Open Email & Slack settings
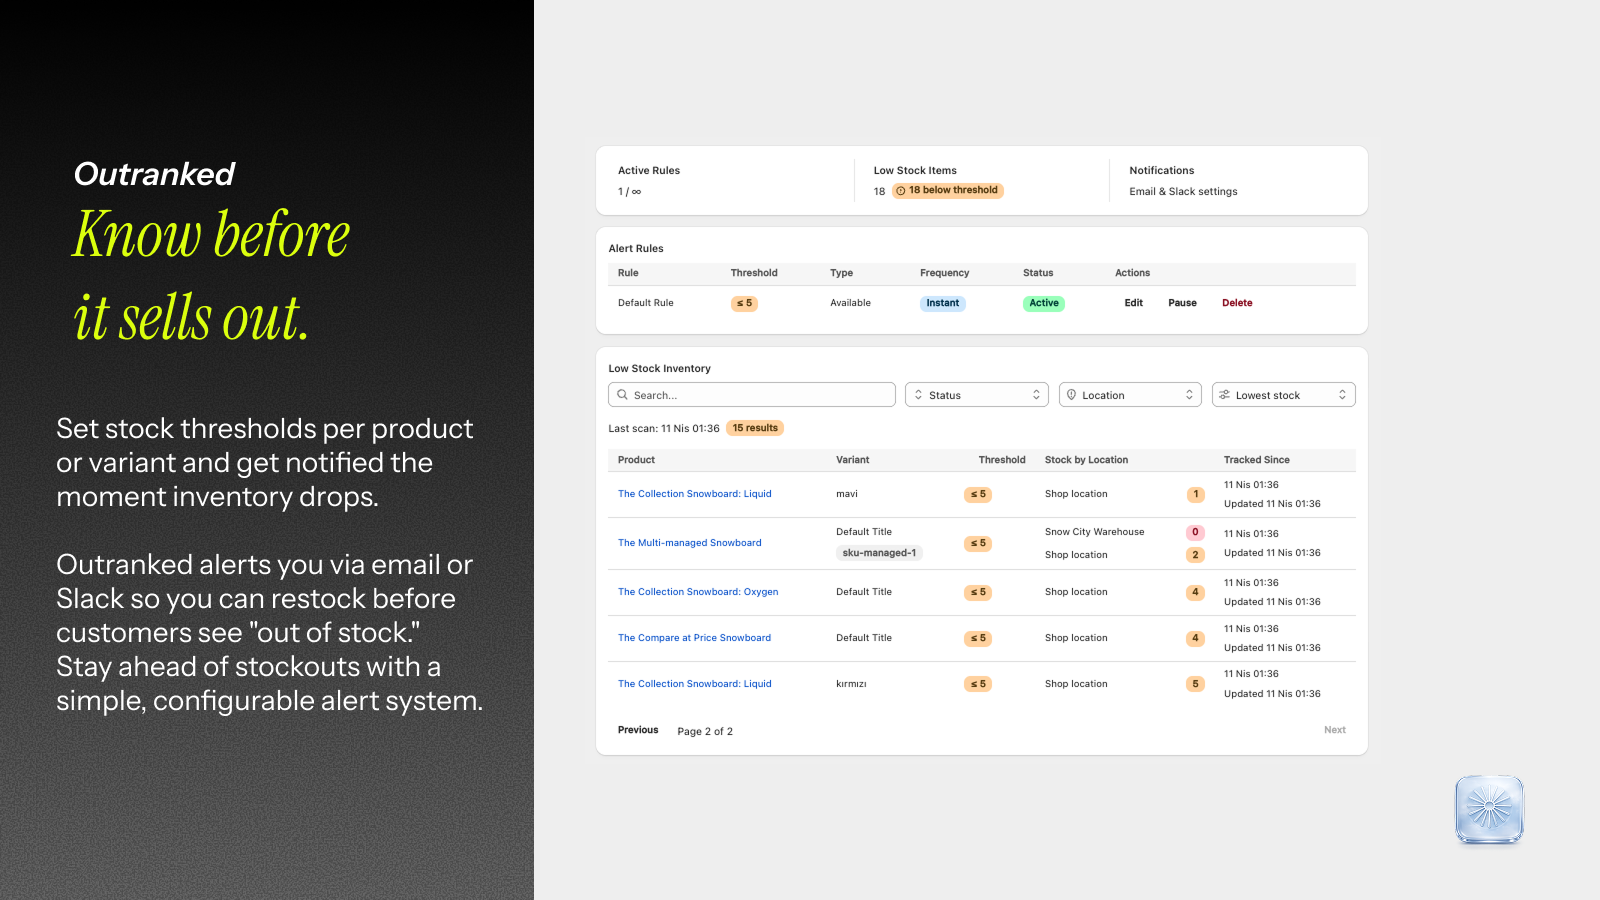Viewport: 1600px width, 900px height. pyautogui.click(x=1183, y=192)
